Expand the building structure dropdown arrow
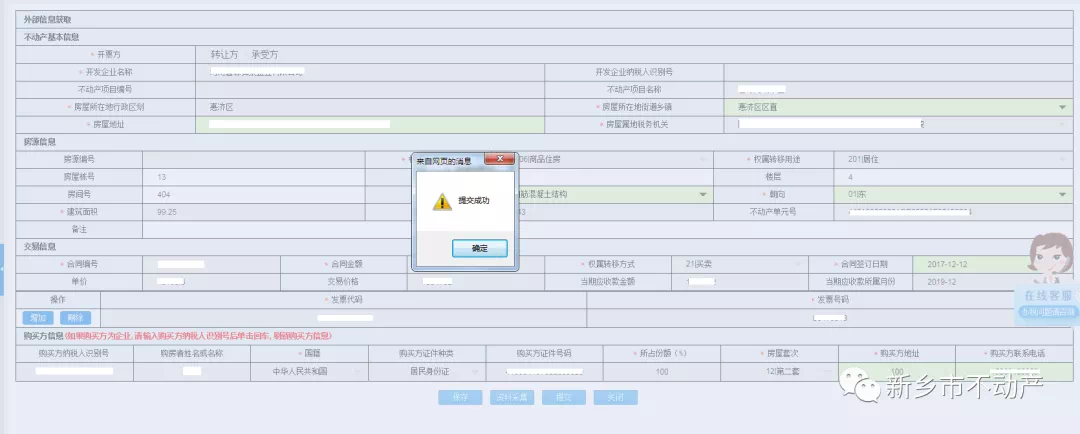This screenshot has width=1080, height=434. tap(703, 194)
